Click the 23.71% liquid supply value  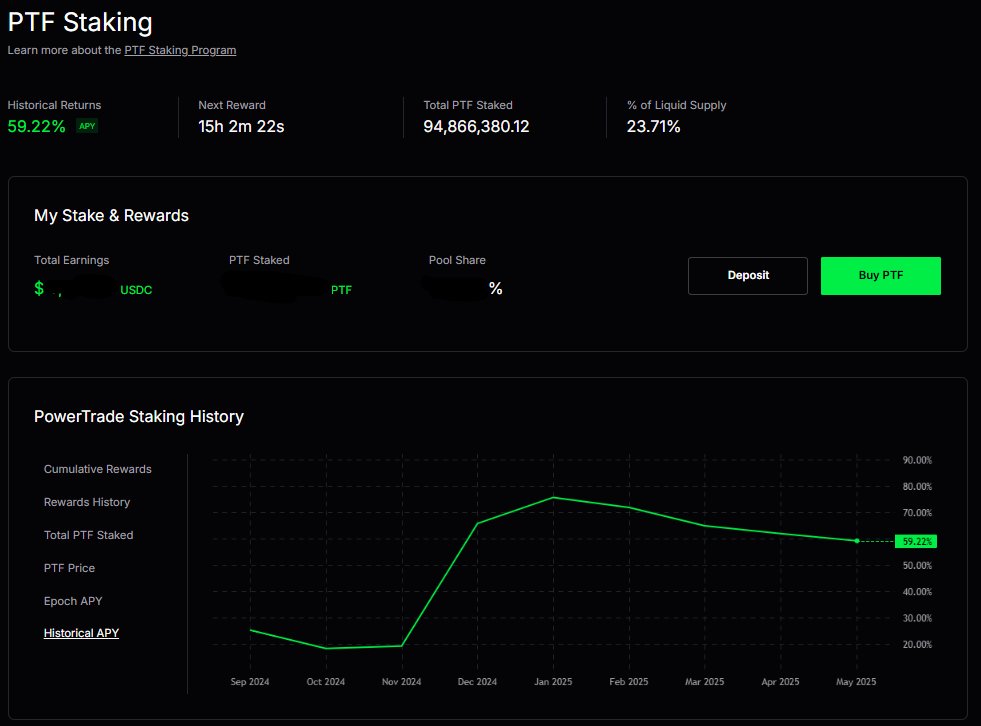tap(653, 126)
